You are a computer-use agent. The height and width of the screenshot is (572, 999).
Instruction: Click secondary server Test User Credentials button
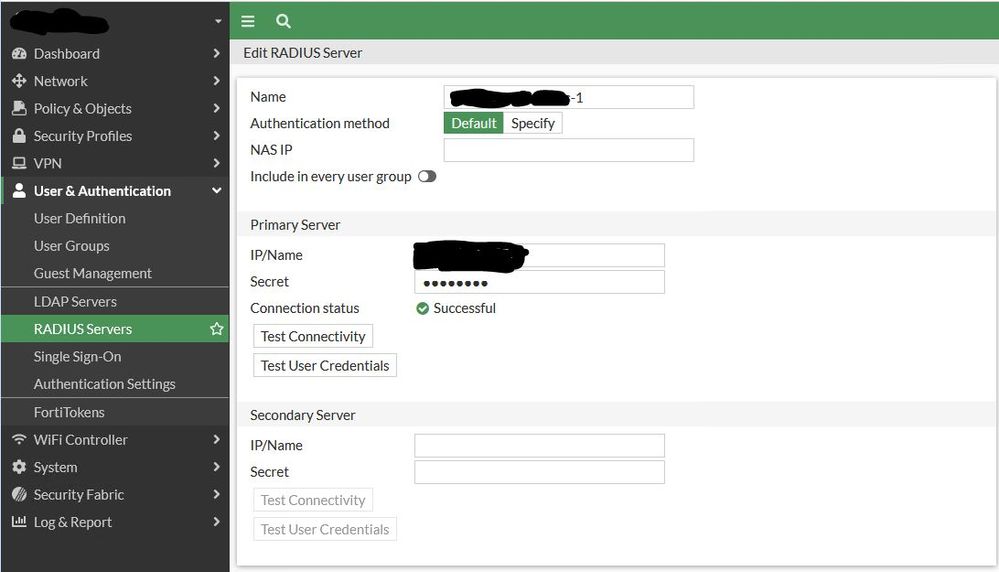coord(325,529)
